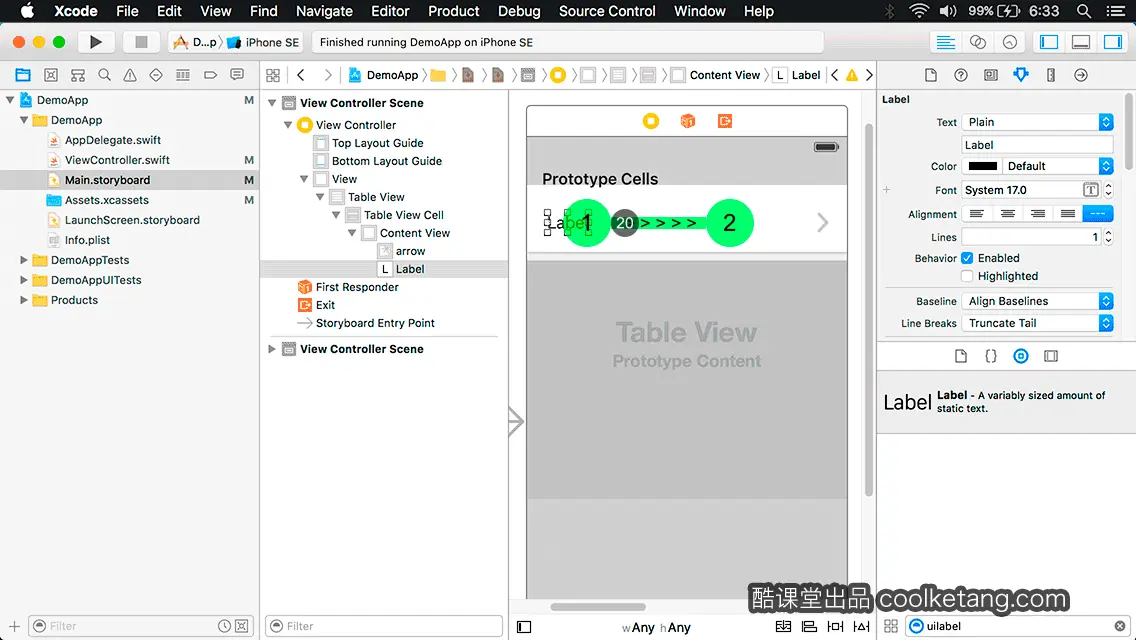Open the Test navigator
Viewport: 1136px width, 640px height.
pyautogui.click(x=156, y=75)
